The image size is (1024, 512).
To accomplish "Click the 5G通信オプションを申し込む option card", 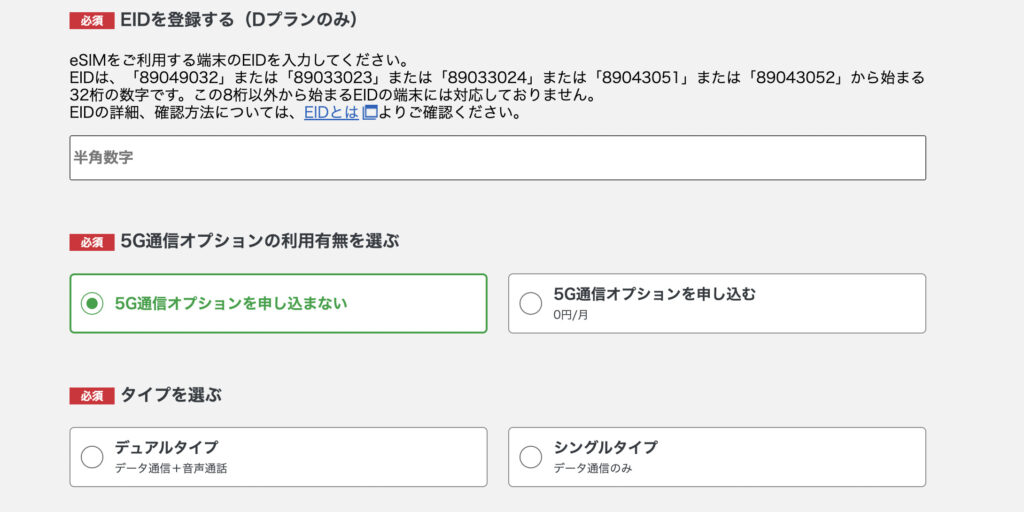I will 717,303.
